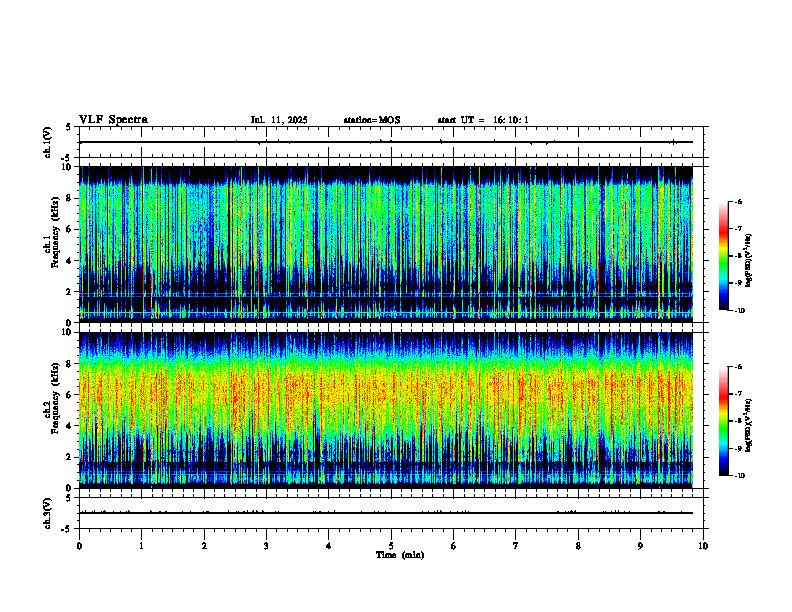Click the "Time (min)" axis title
This screenshot has width=792, height=612.
click(400, 555)
